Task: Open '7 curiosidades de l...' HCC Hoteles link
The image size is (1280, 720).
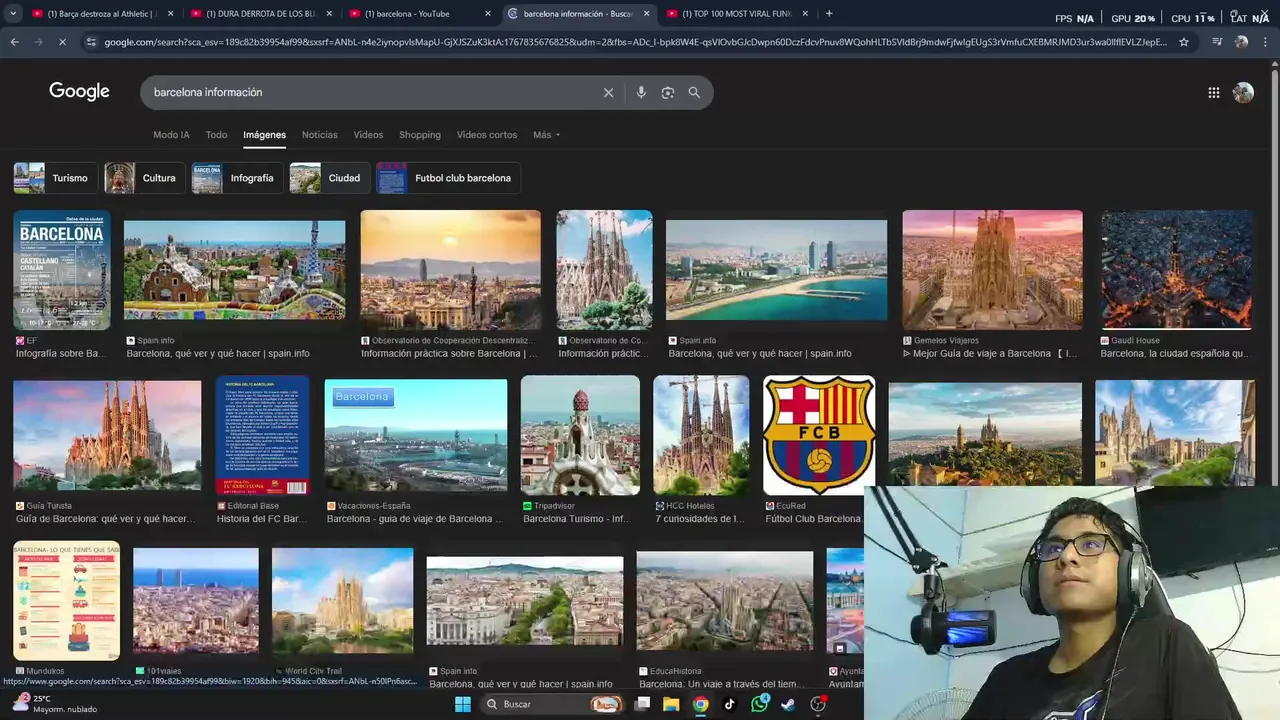Action: click(700, 519)
